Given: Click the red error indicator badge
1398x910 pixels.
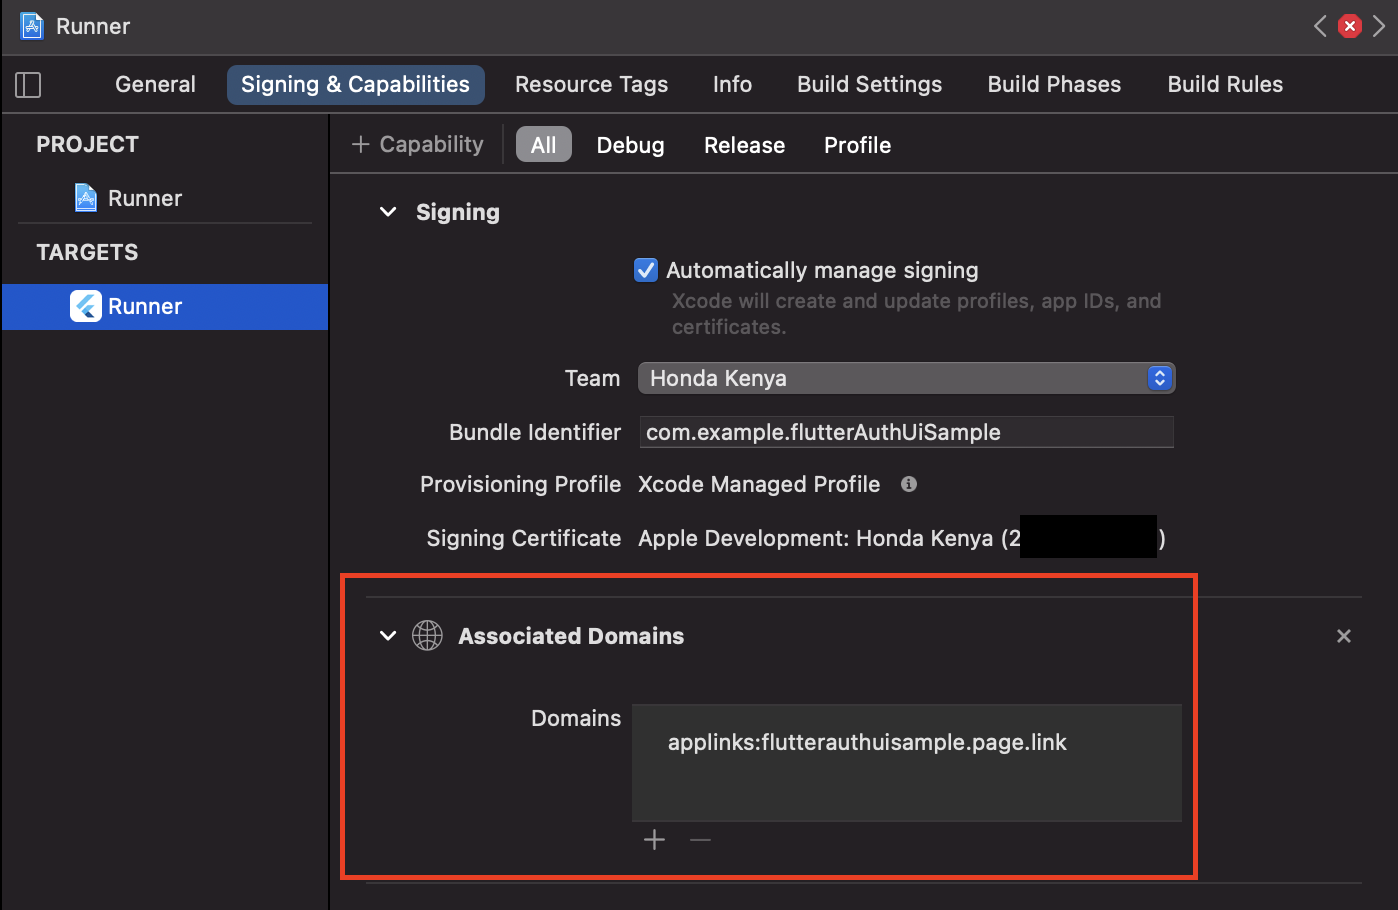Looking at the screenshot, I should (x=1350, y=26).
